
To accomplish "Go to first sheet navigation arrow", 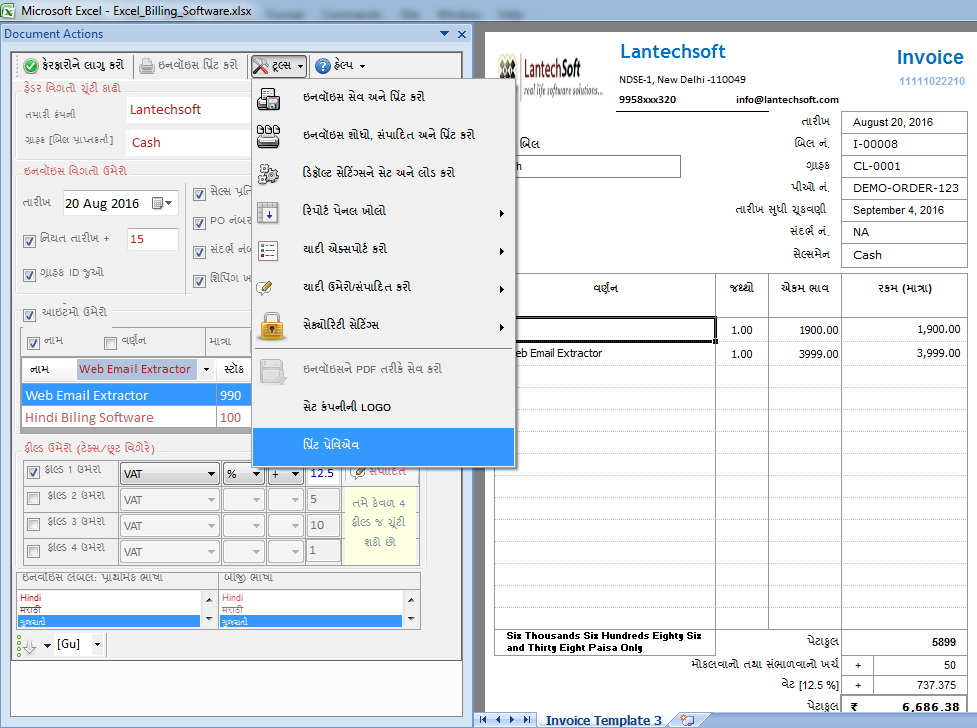I will (x=483, y=719).
